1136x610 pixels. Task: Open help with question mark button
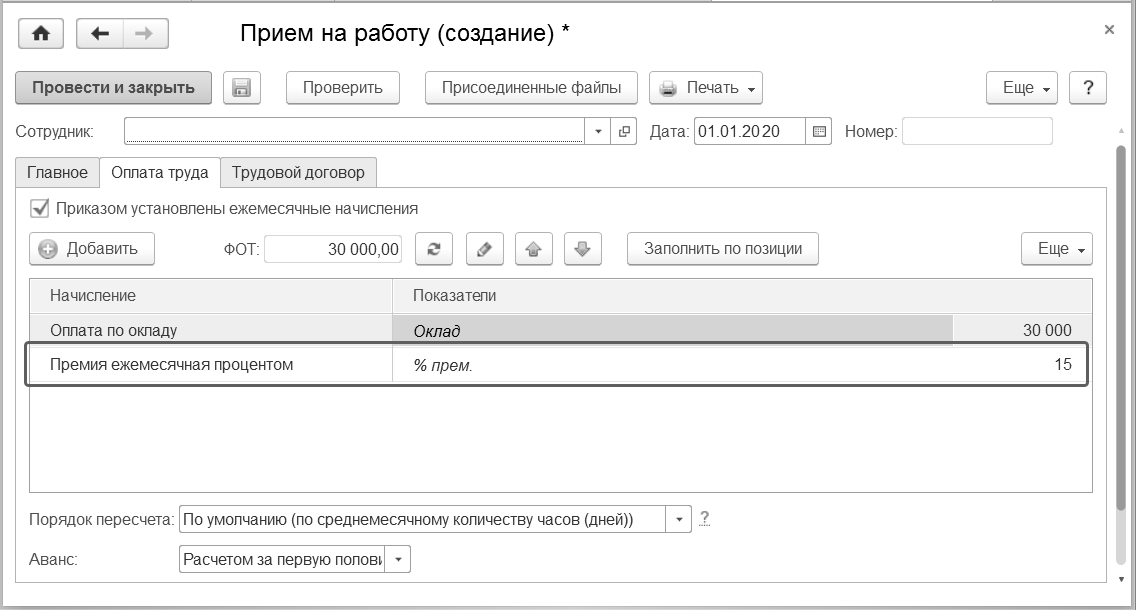pos(1087,88)
